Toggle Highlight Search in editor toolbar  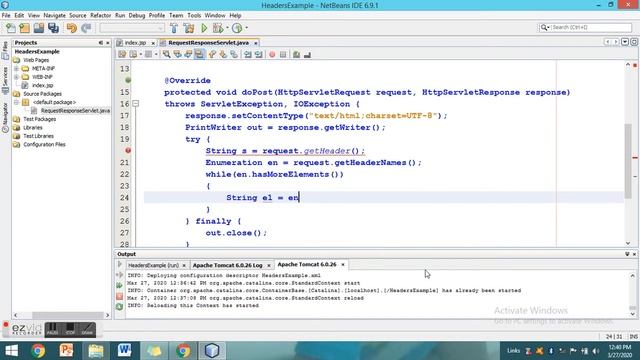click(x=199, y=54)
